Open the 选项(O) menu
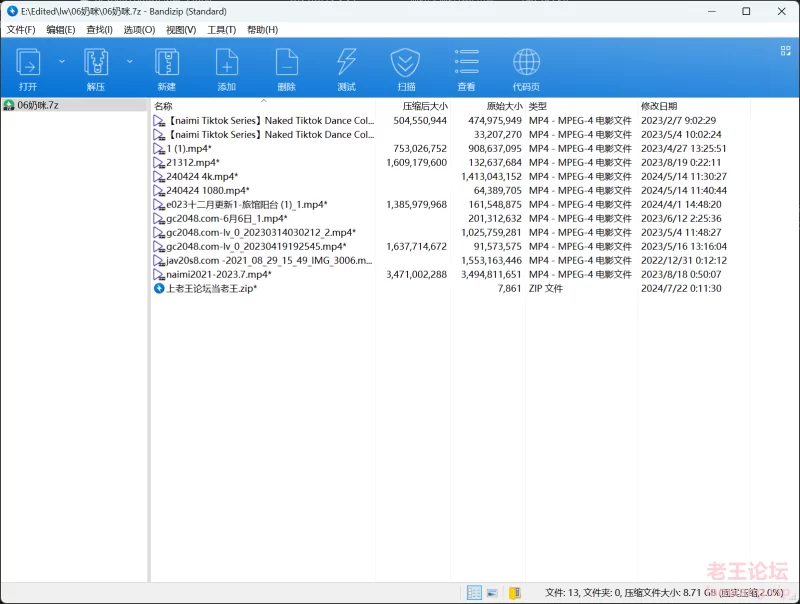This screenshot has height=604, width=800. coord(139,30)
